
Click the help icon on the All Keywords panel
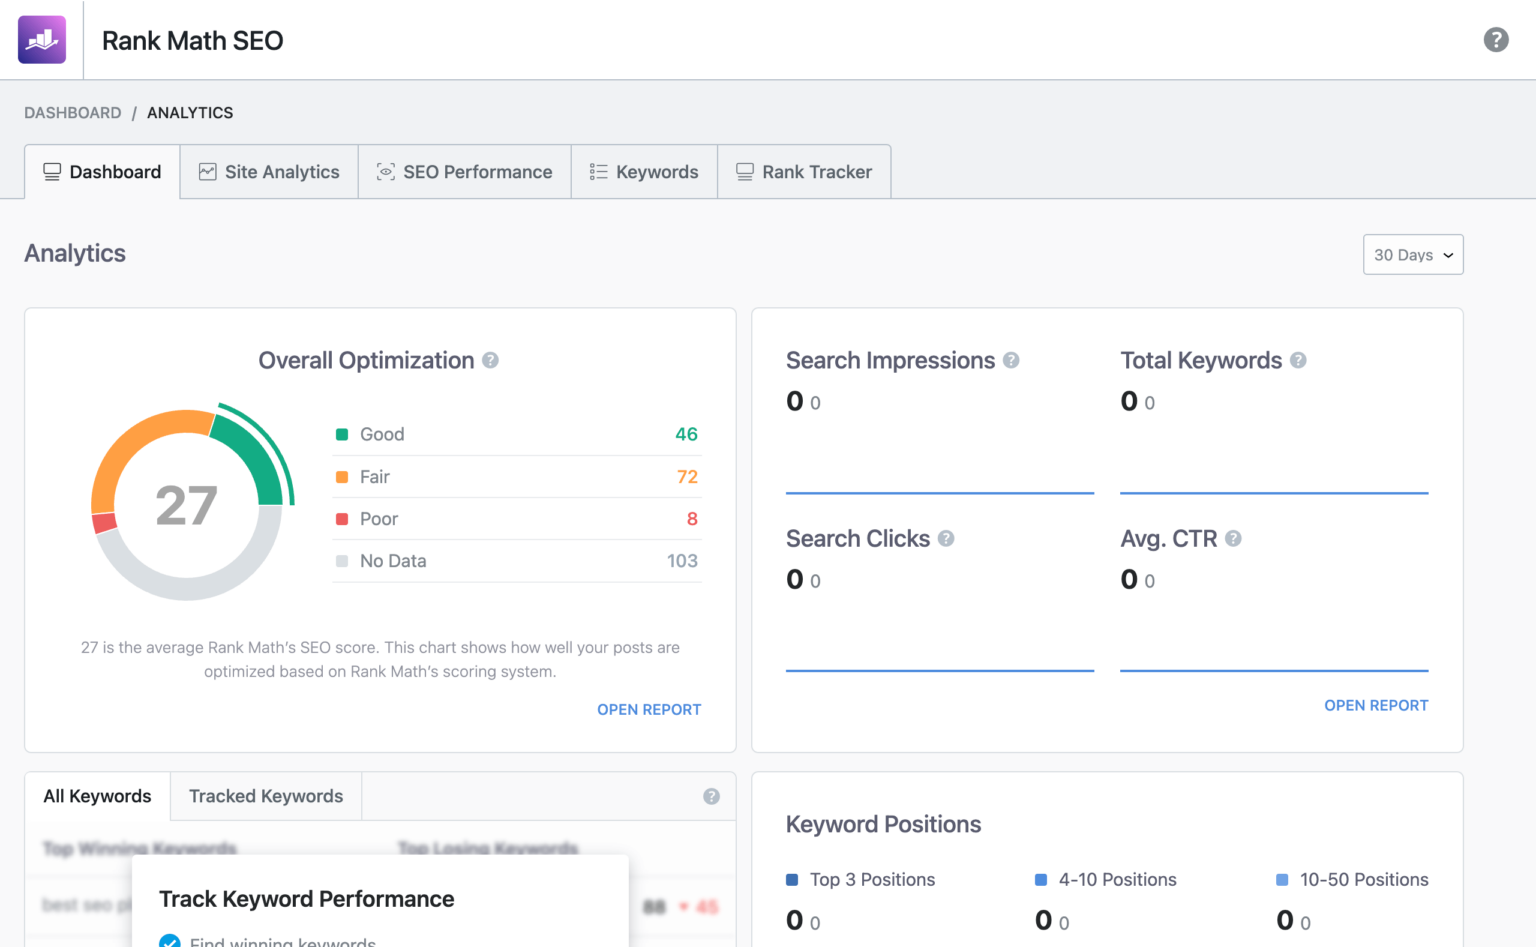coord(712,796)
